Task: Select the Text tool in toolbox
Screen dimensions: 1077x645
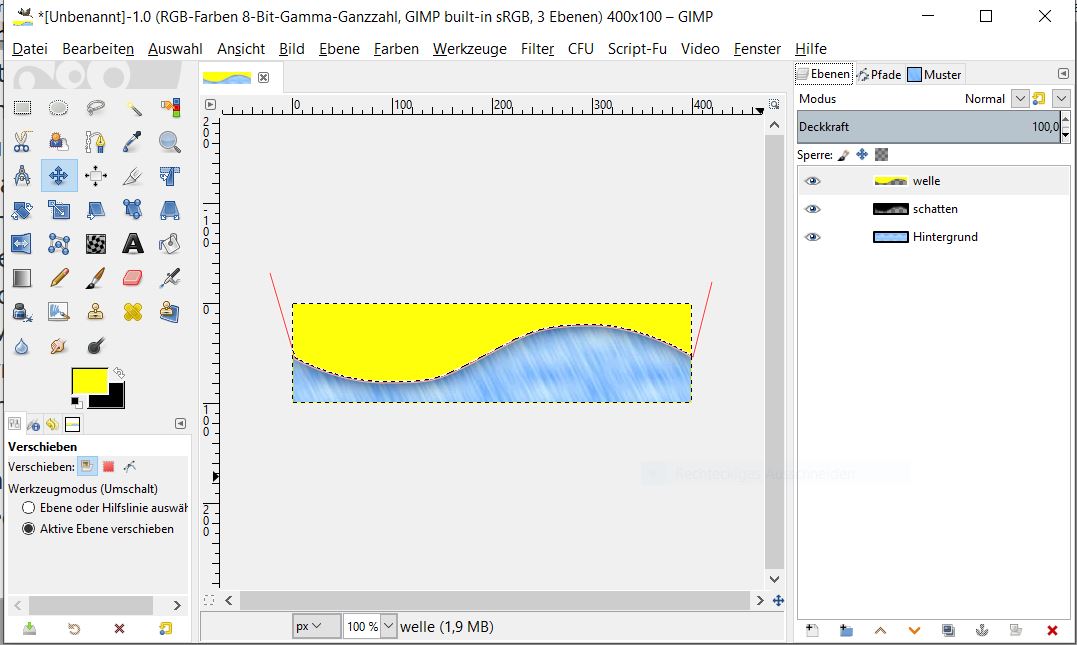Action: (132, 243)
